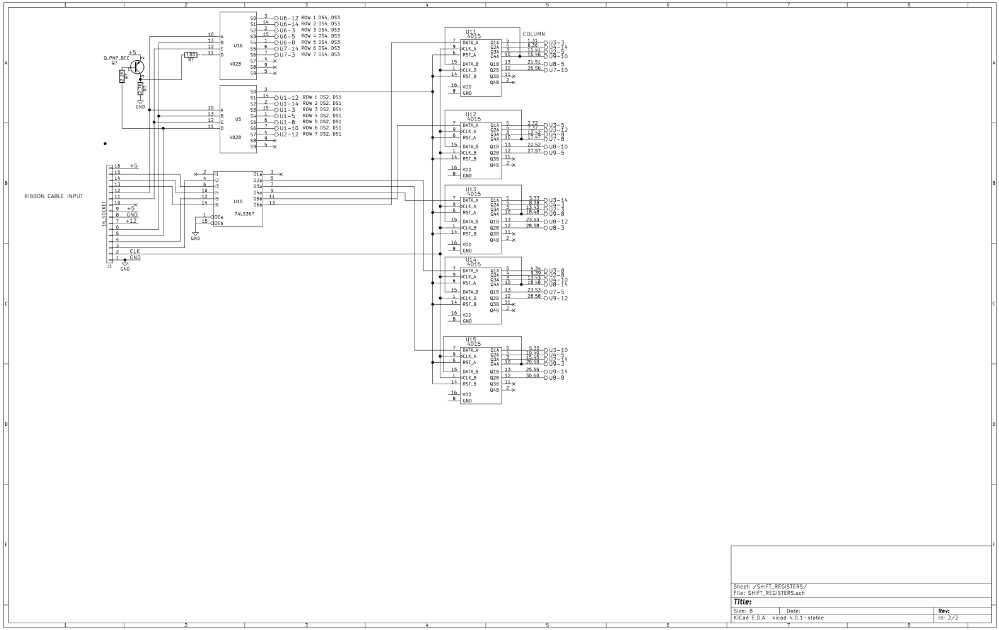Select the "U8-9" output label
Viewport: 999px width, 630px height.
556,378
